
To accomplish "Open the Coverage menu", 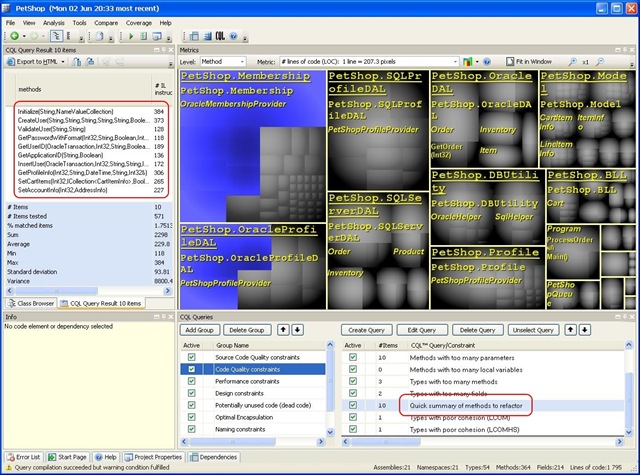I will (139, 23).
